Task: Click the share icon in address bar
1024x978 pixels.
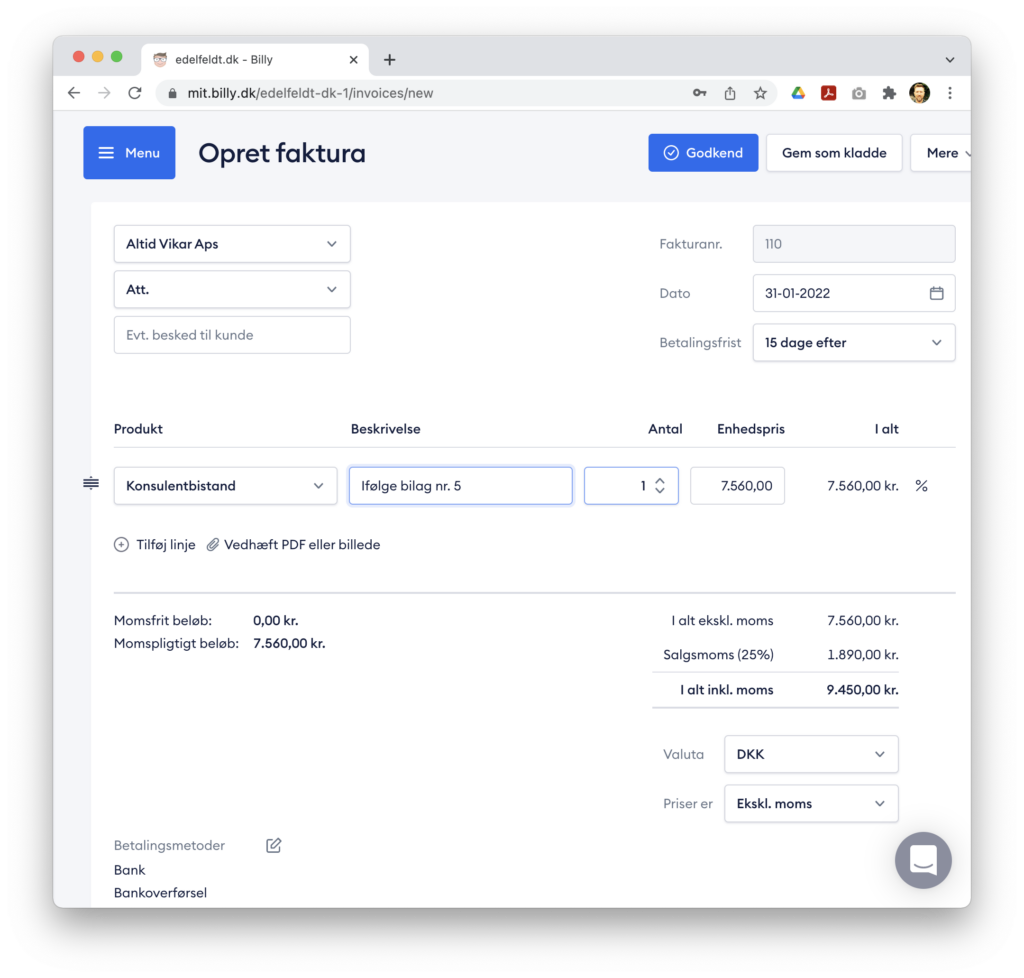Action: [x=730, y=93]
